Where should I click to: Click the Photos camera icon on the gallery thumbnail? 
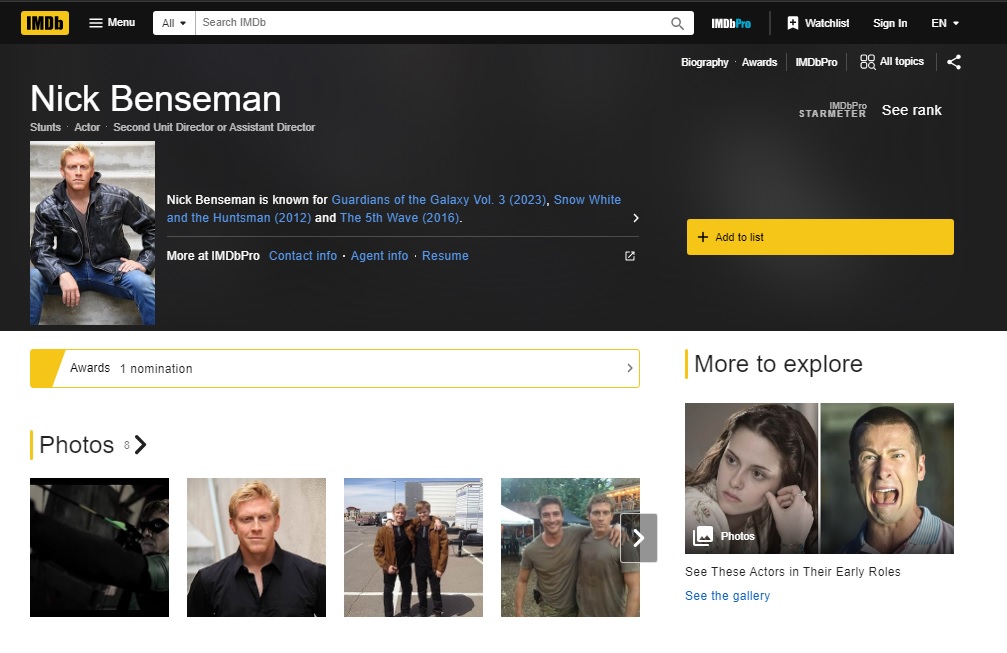click(x=702, y=536)
